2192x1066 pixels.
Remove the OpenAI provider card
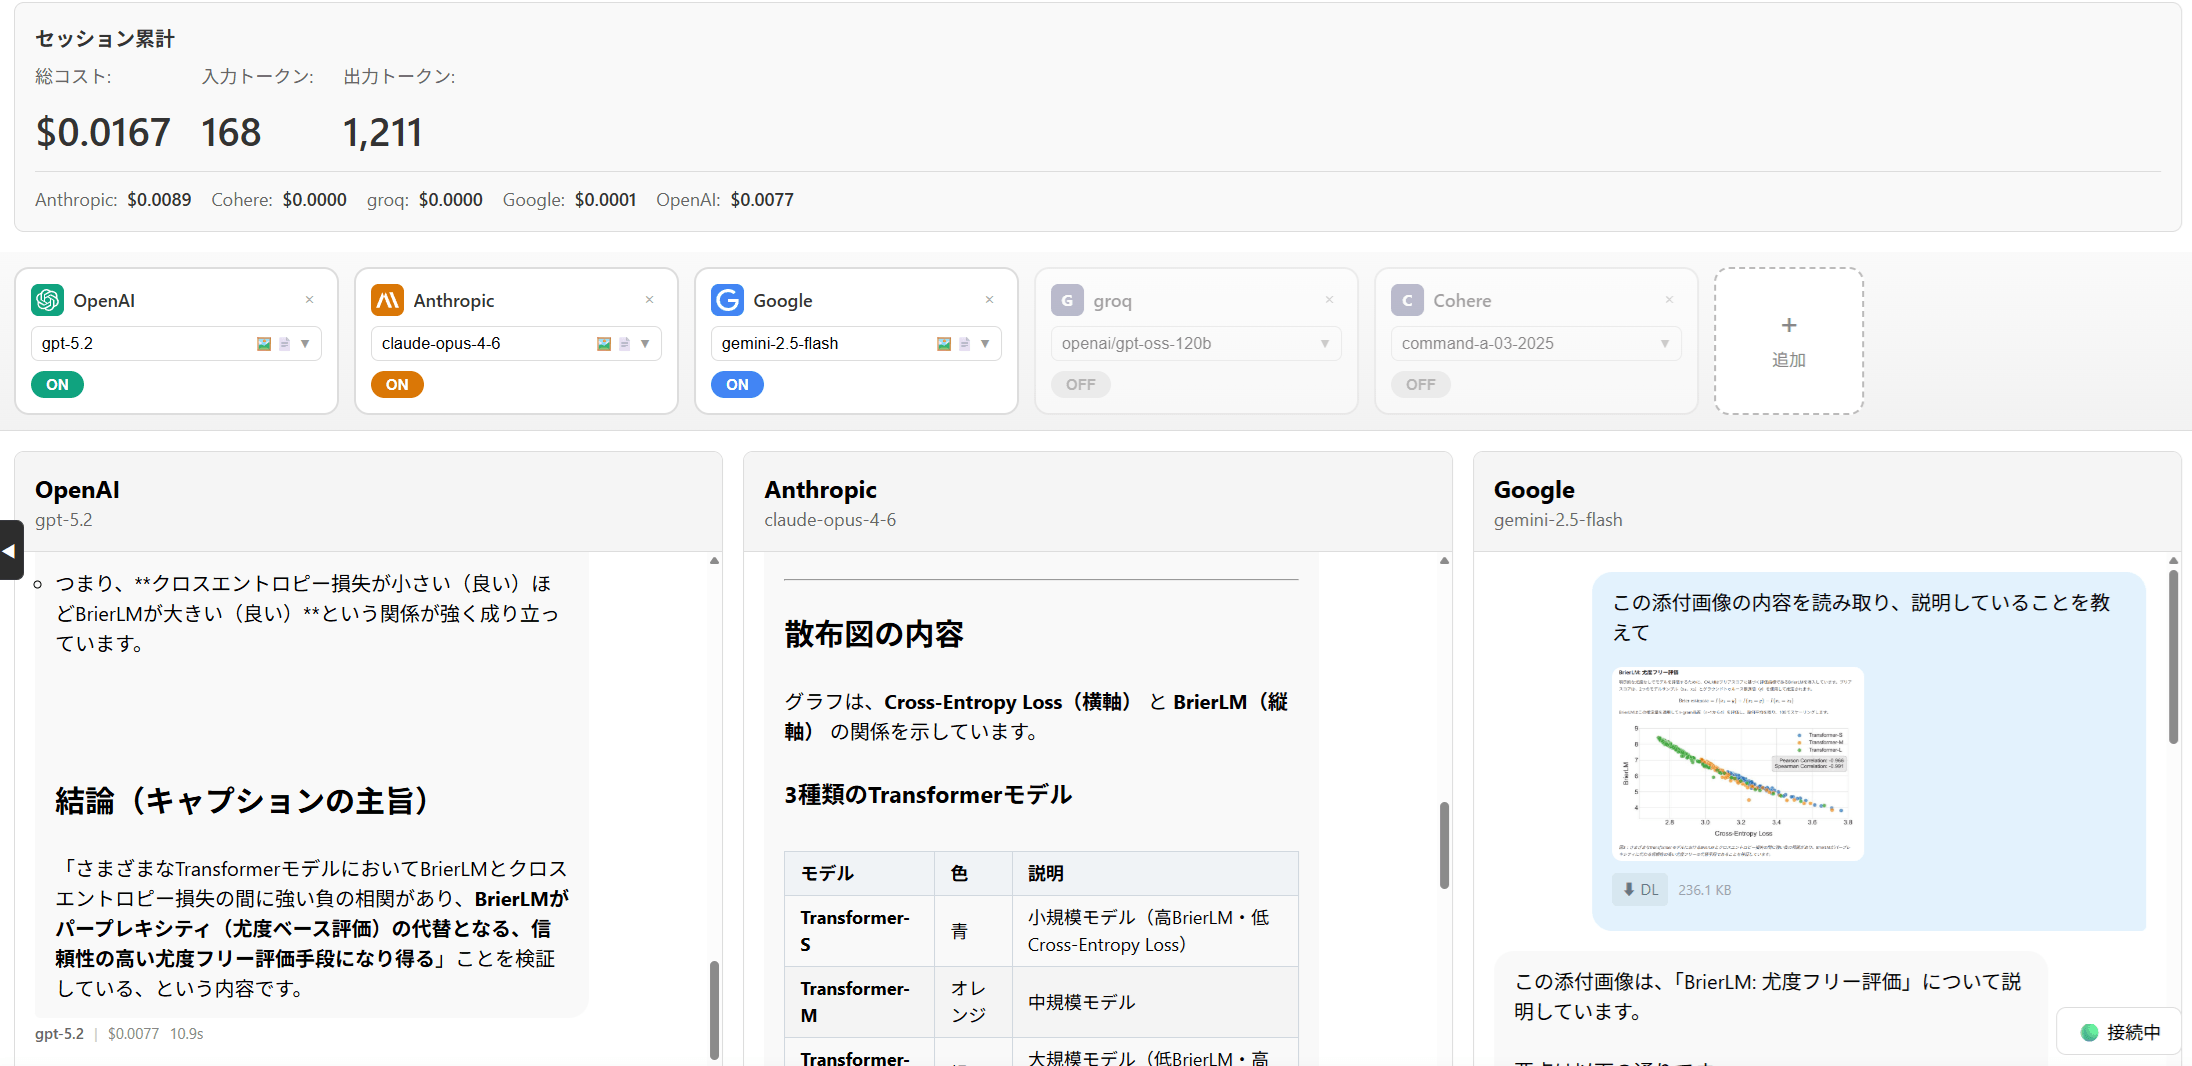click(x=310, y=300)
